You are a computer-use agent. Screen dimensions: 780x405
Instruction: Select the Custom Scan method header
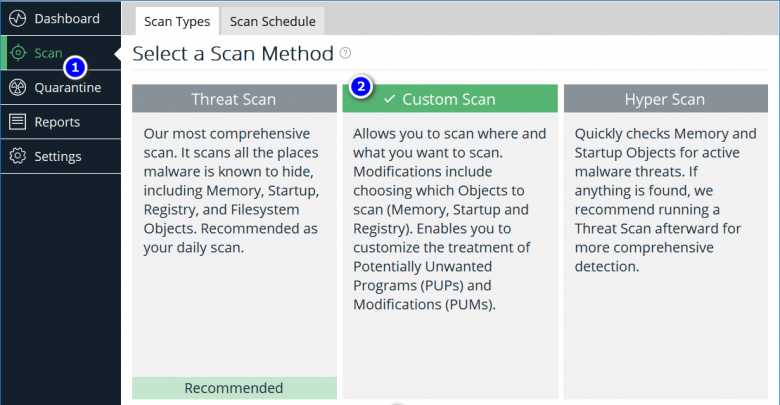coord(448,100)
